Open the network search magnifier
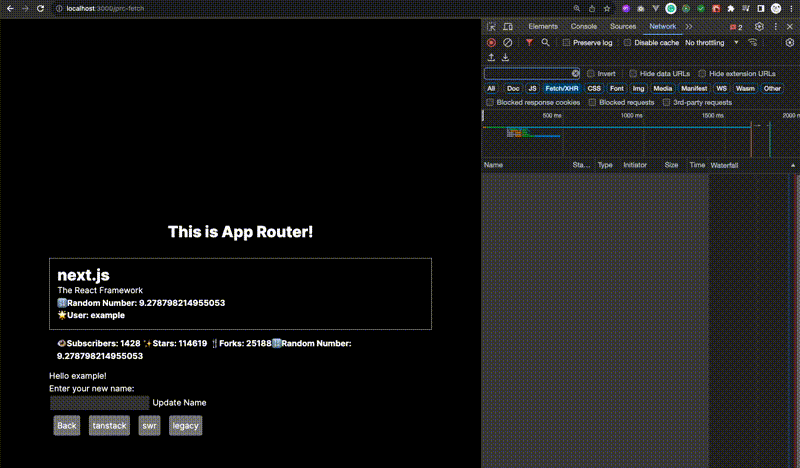Screen dimensions: 800x468 tap(545, 43)
